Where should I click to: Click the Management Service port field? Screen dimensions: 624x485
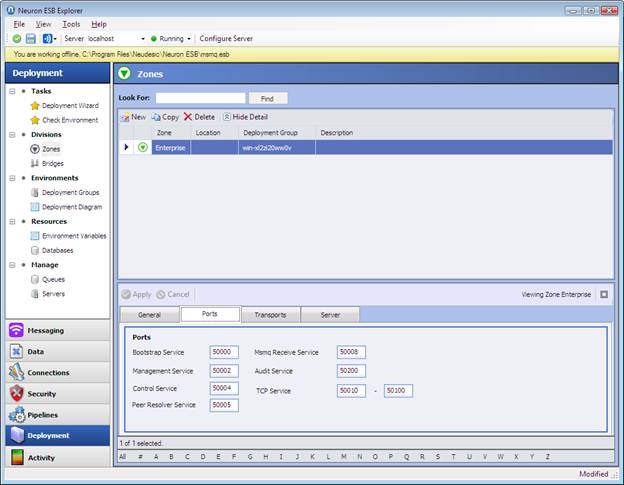coord(224,370)
